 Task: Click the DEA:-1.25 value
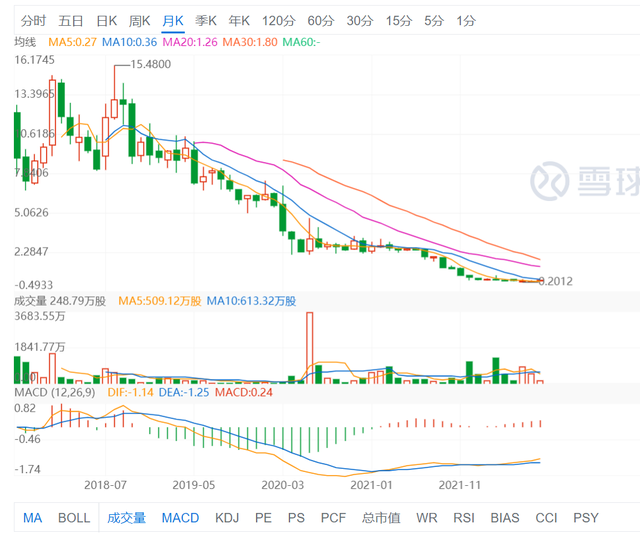point(184,393)
